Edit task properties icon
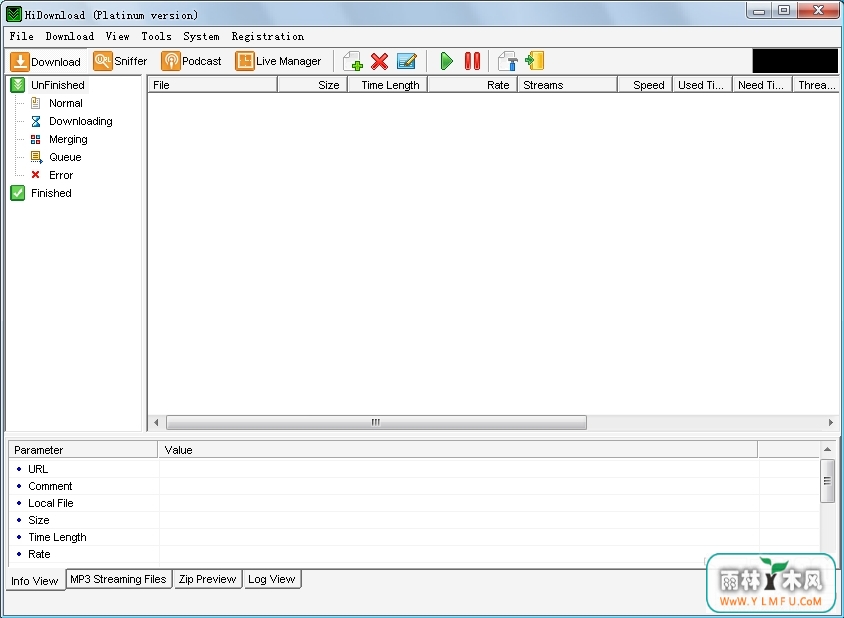 (406, 61)
